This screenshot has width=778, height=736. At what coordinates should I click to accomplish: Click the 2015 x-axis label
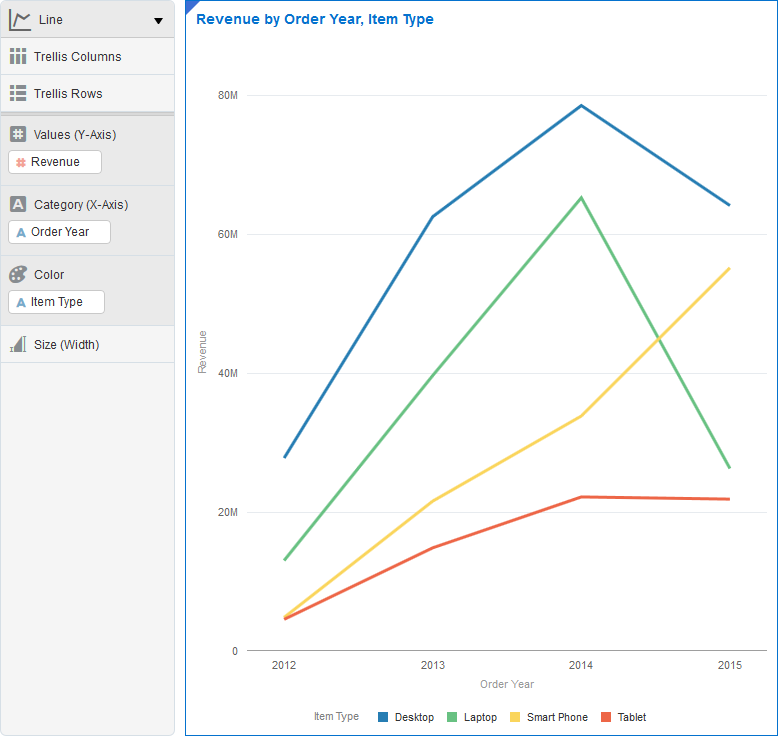729,665
